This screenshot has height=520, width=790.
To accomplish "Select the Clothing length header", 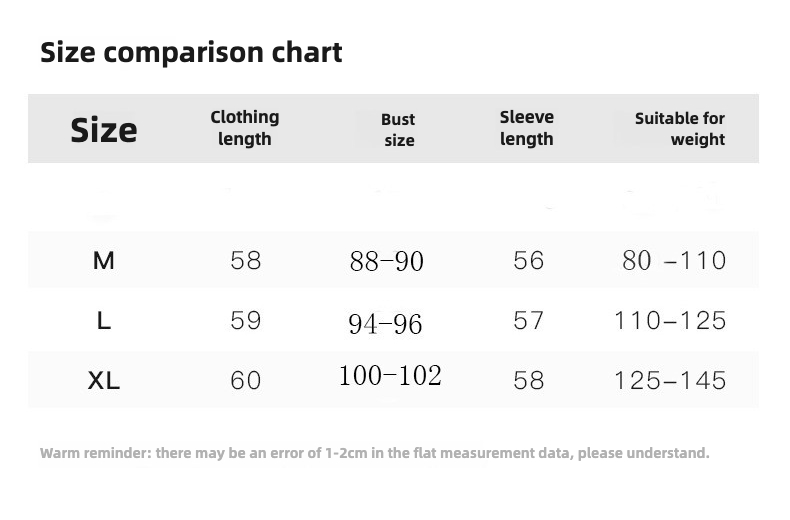I will click(245, 128).
